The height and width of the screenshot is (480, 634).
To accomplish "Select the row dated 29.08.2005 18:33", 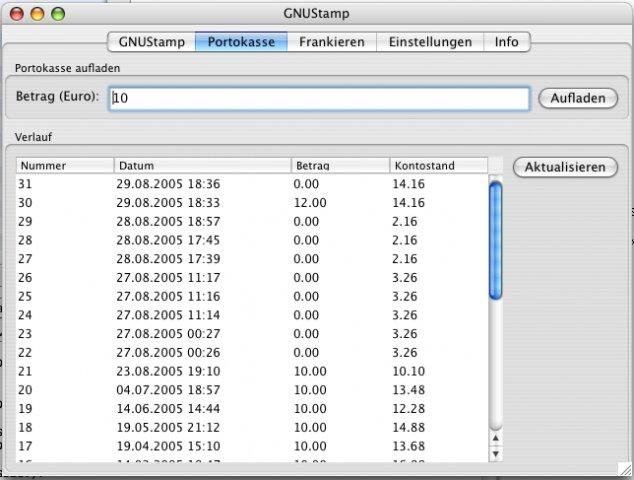I will coord(252,203).
